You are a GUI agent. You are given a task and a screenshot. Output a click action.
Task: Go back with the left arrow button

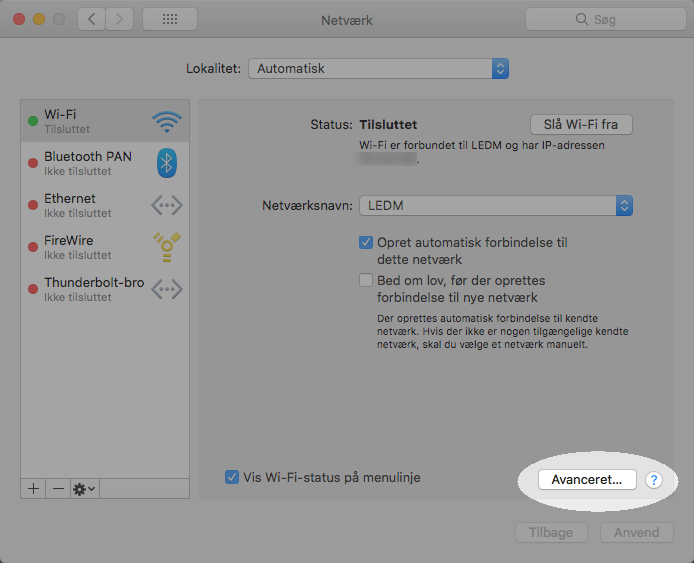92,19
